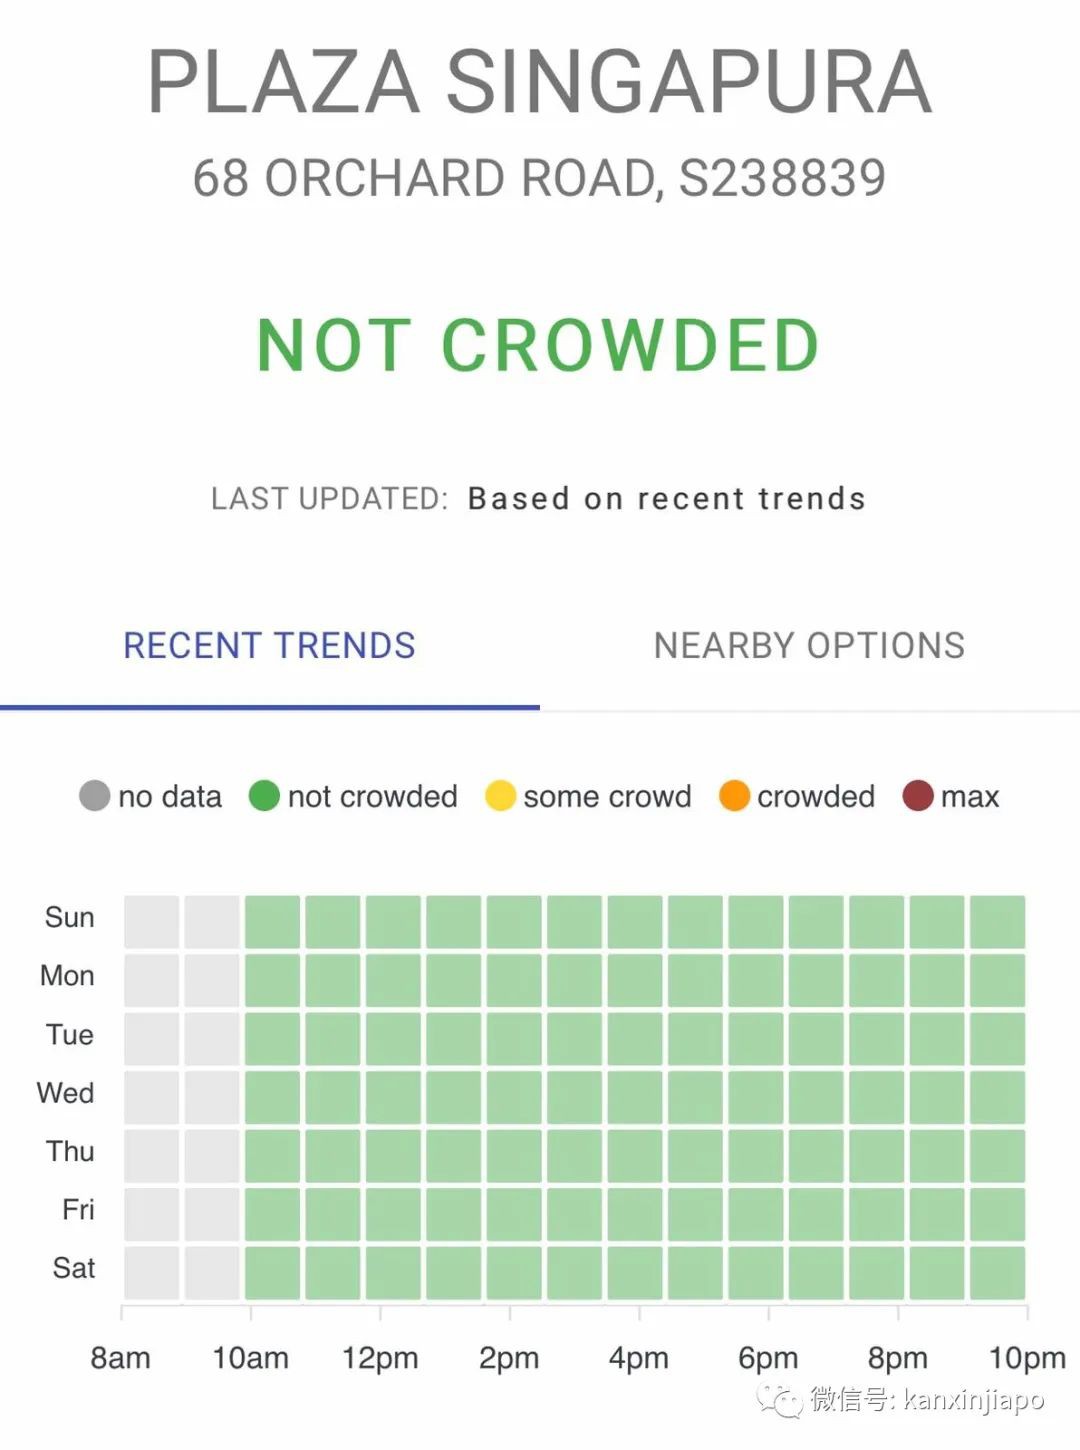Click the green not crowded legend dot

[264, 796]
